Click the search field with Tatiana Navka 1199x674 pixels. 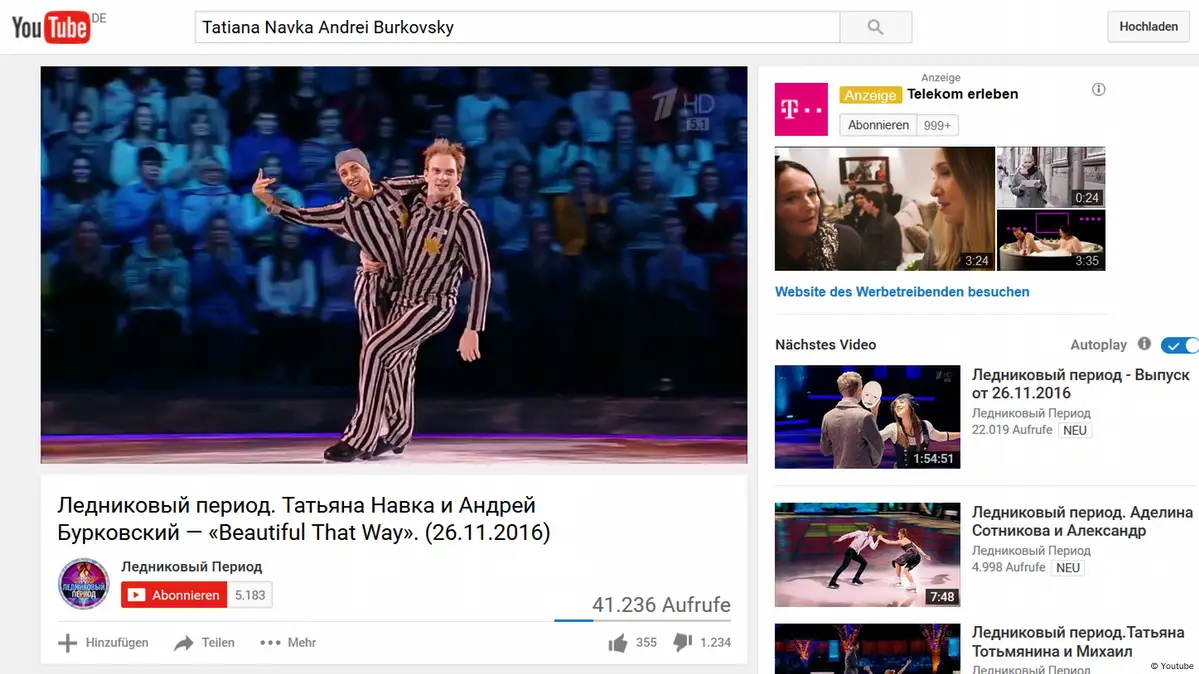(516, 27)
